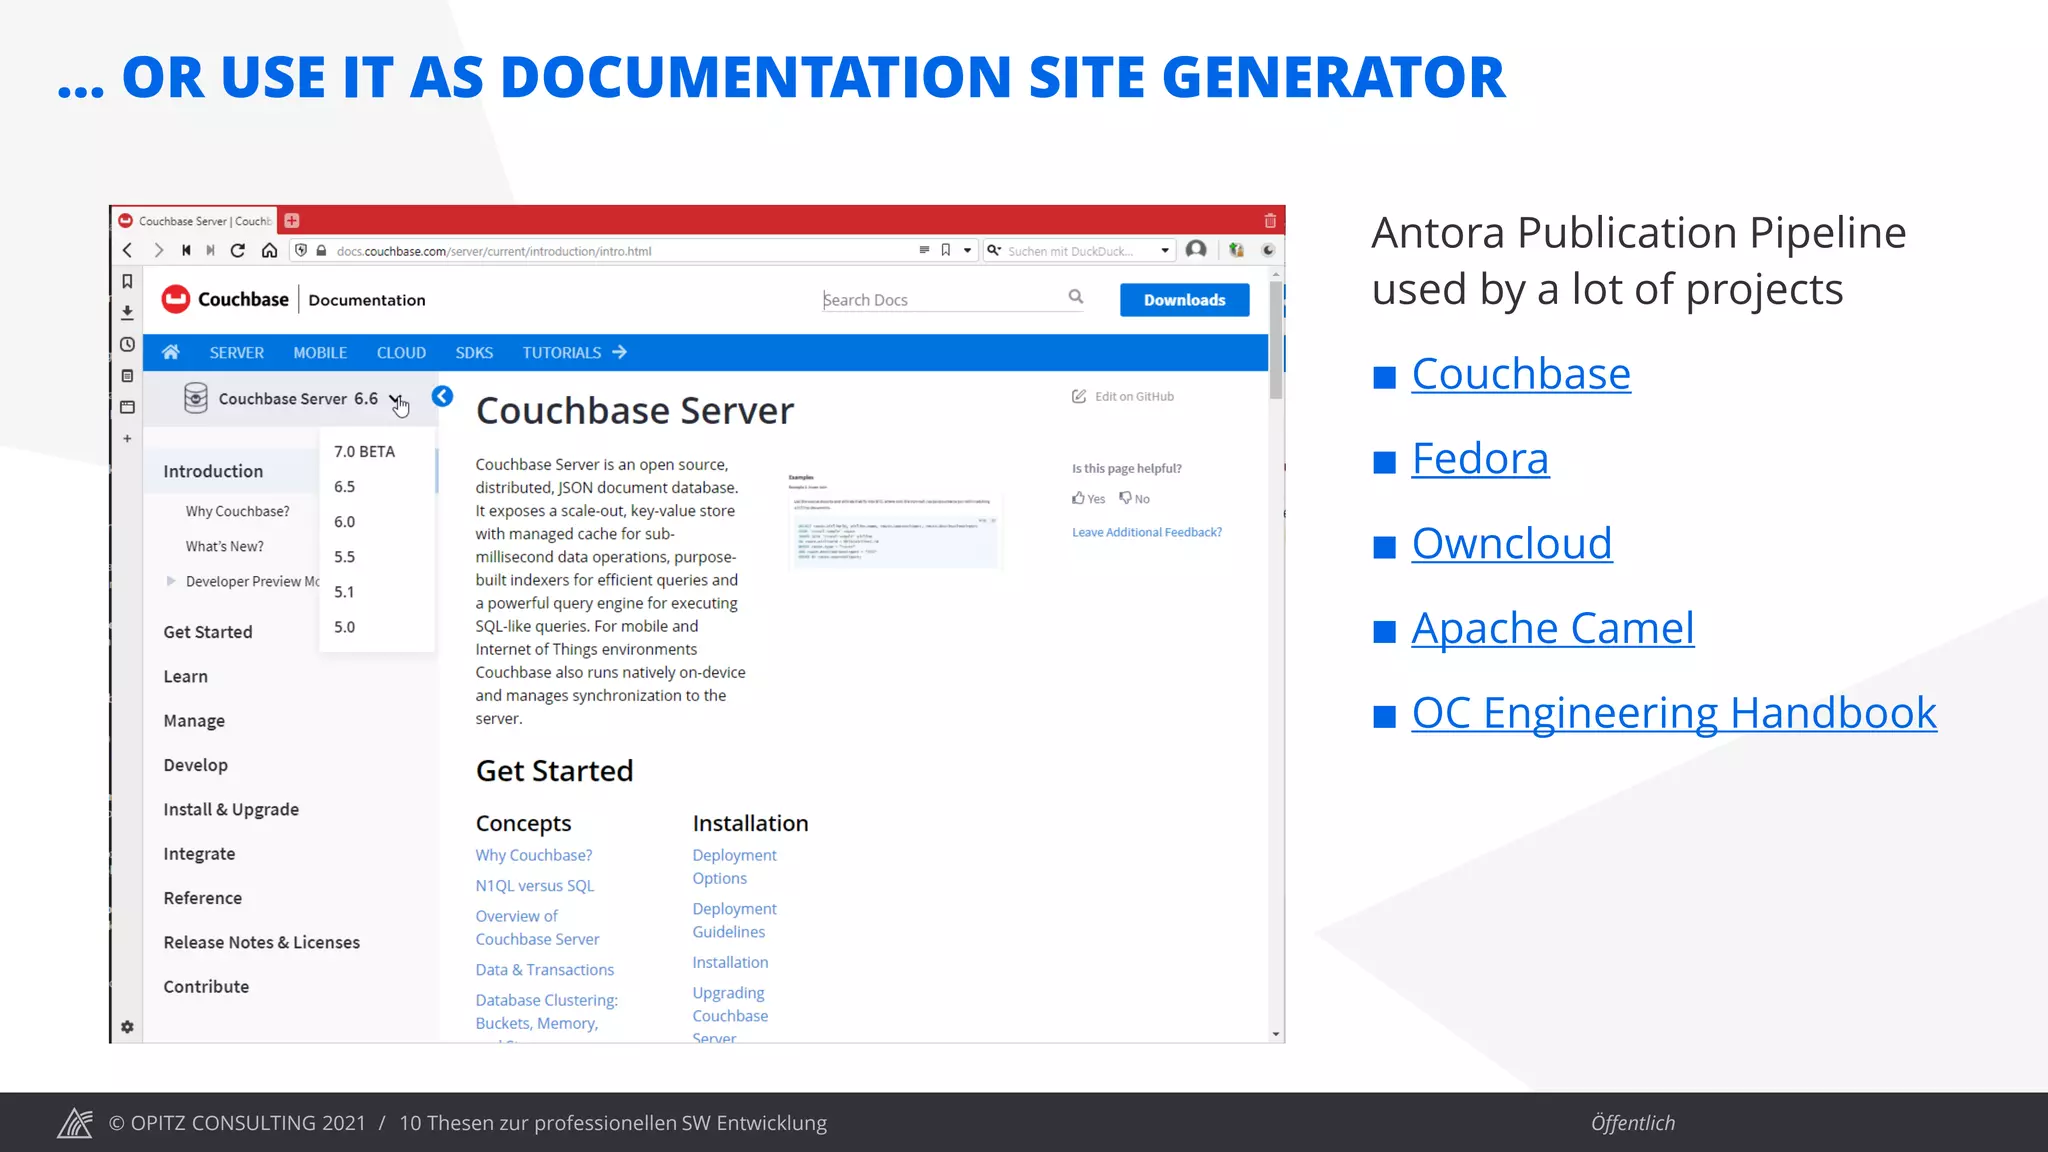Viewport: 2048px width, 1152px height.
Task: Bookmark this page in address bar
Action: pyautogui.click(x=946, y=250)
